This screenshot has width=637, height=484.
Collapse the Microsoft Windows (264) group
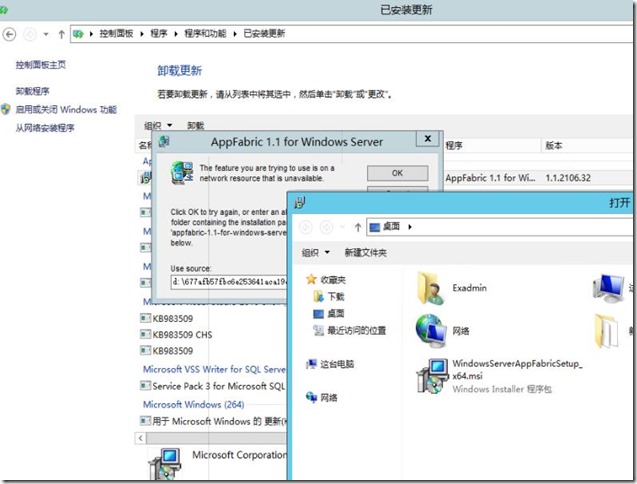tap(193, 404)
